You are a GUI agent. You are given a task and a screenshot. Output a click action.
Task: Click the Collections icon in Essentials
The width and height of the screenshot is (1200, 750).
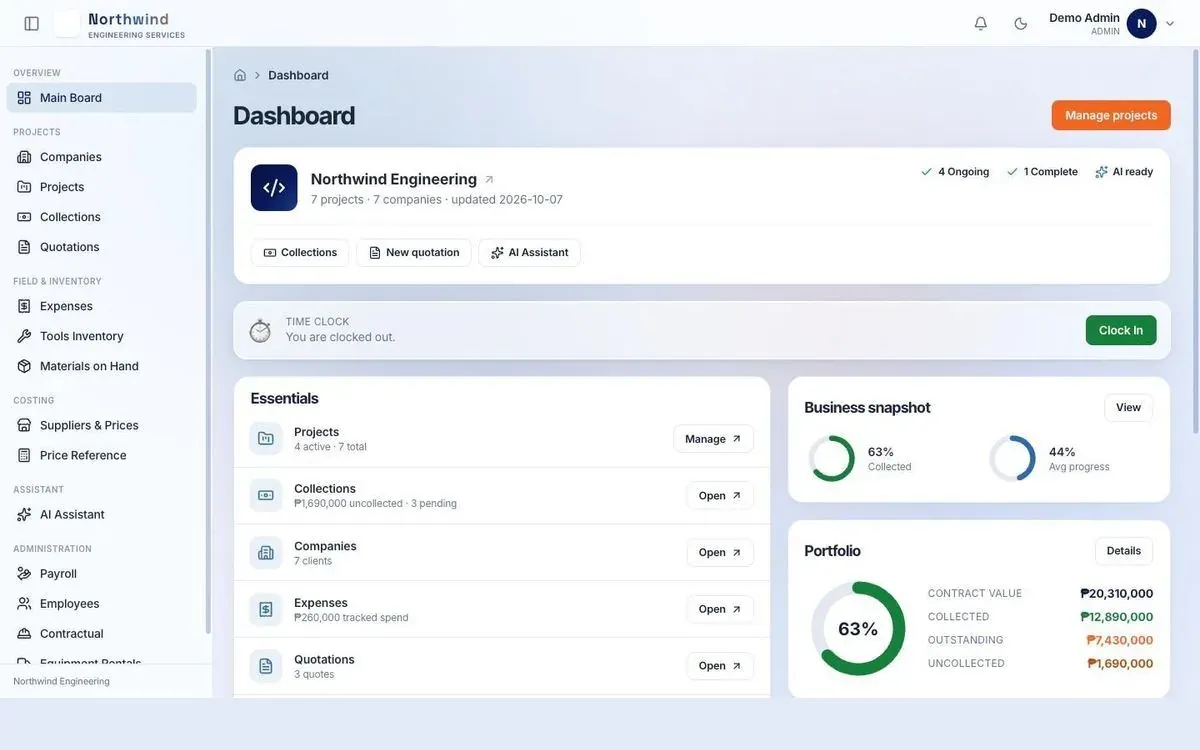(x=266, y=495)
